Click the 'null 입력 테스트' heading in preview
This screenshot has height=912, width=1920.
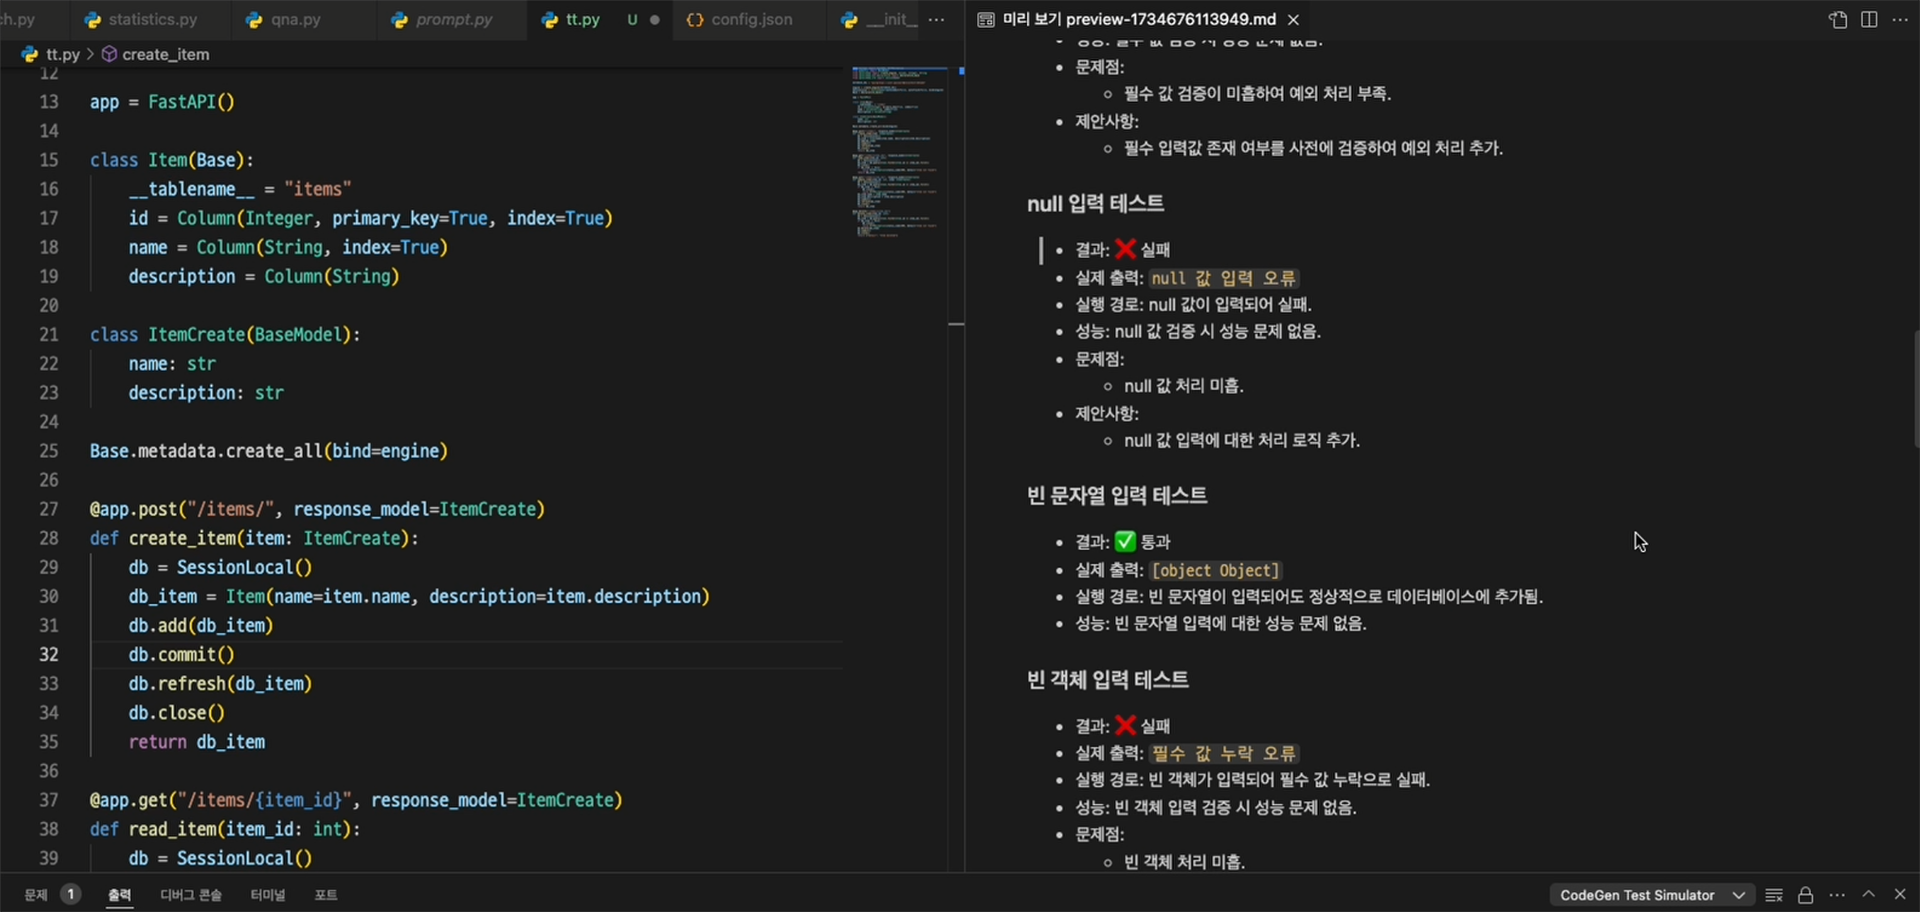[x=1095, y=203]
